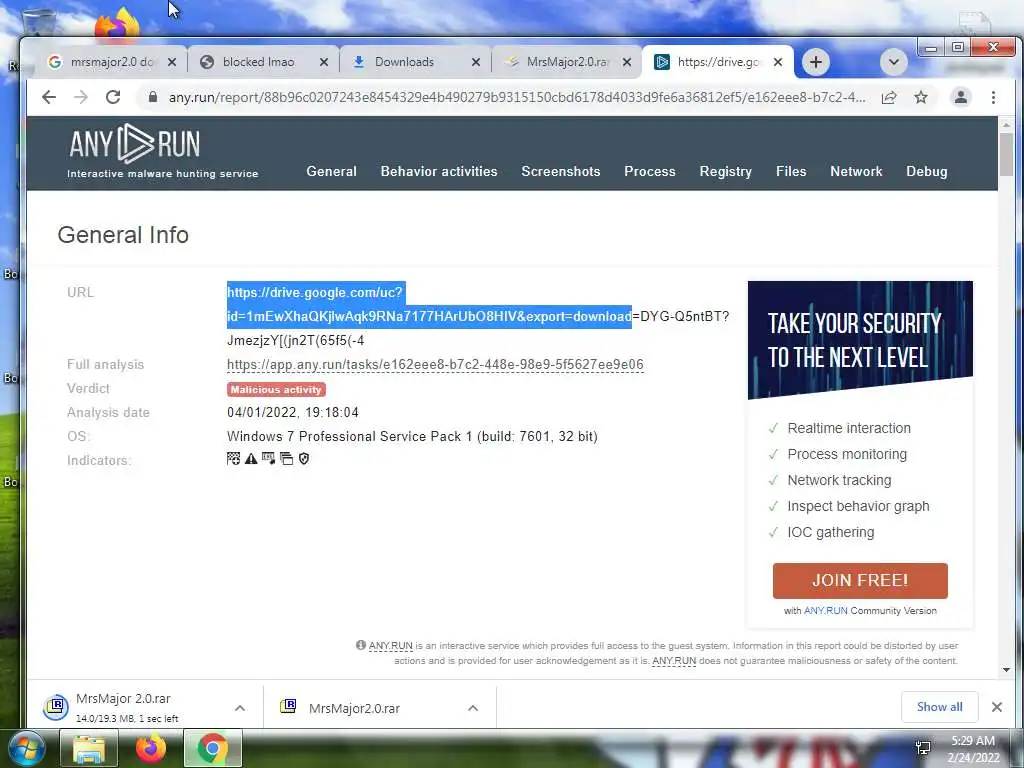Viewport: 1024px width, 768px height.
Task: Open the ANY.RUN Community Version link
Action: 825,611
